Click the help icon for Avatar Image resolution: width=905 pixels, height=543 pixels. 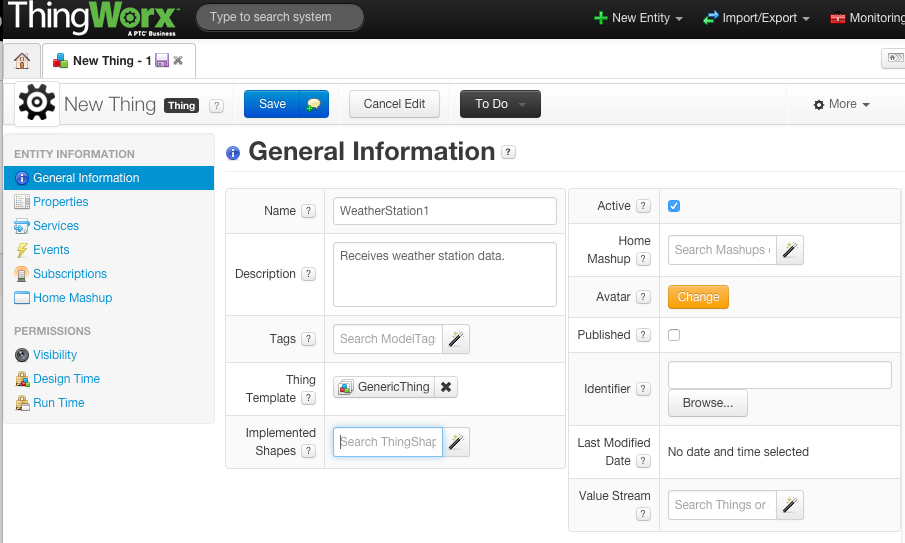pyautogui.click(x=643, y=297)
